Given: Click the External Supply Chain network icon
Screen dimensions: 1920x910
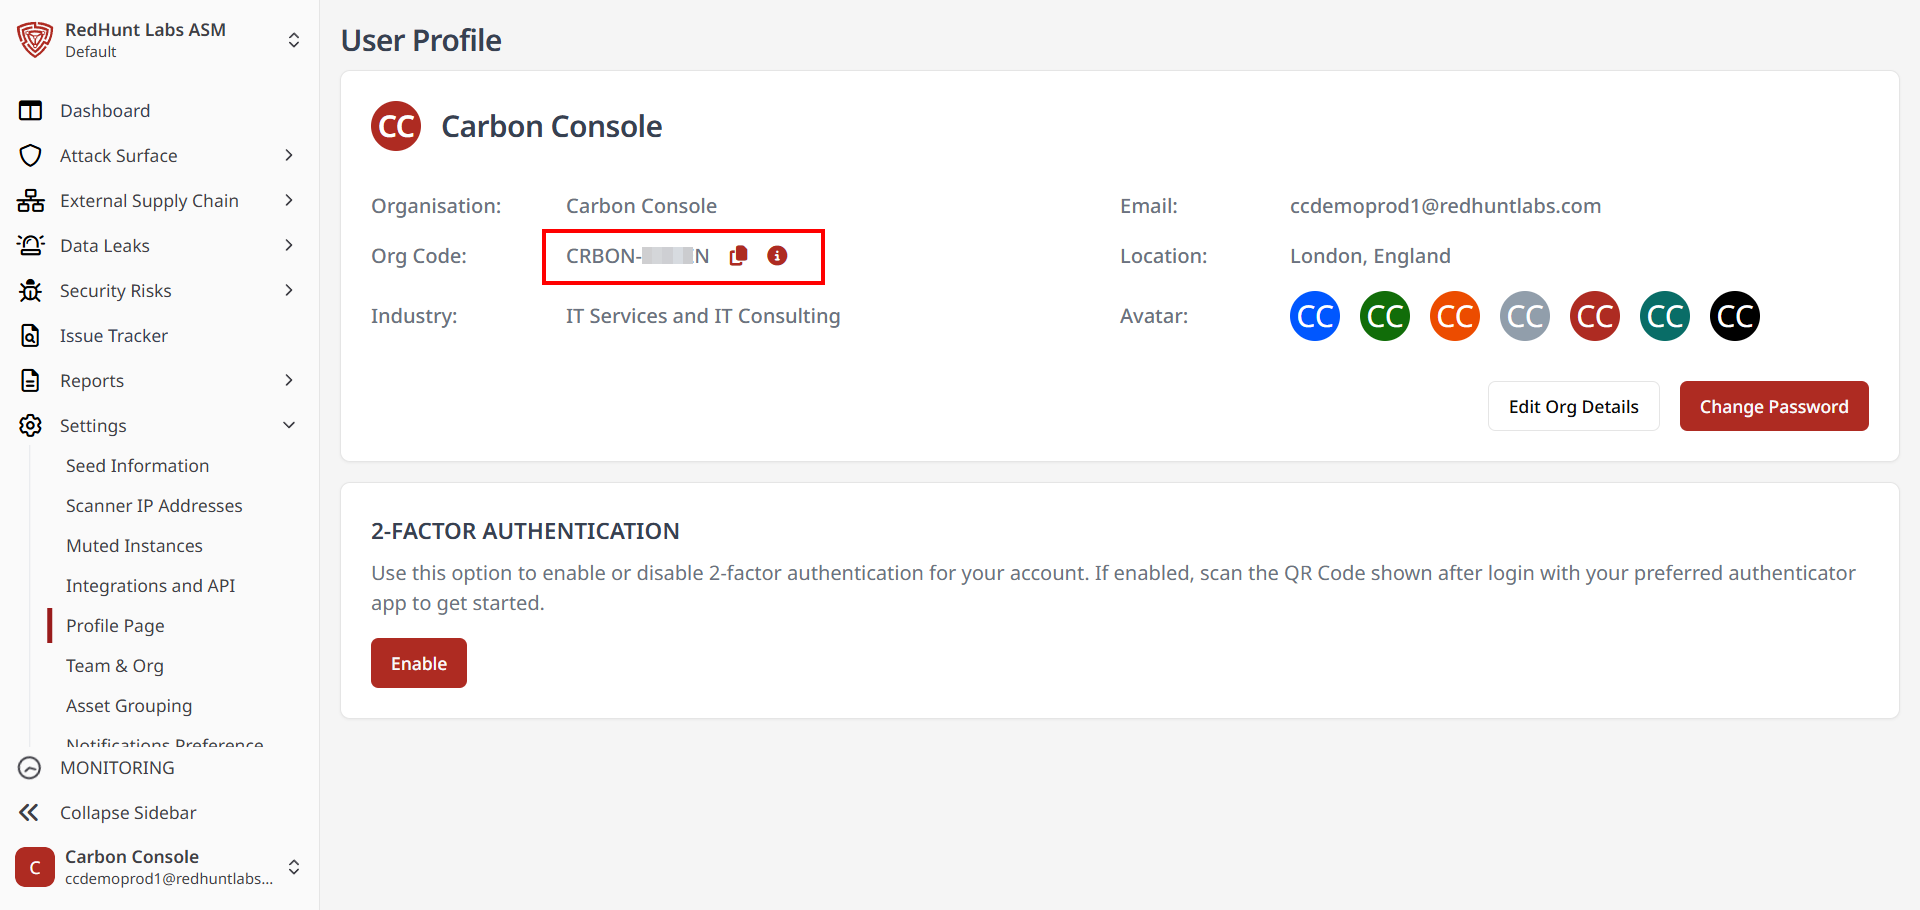Looking at the screenshot, I should [x=31, y=201].
